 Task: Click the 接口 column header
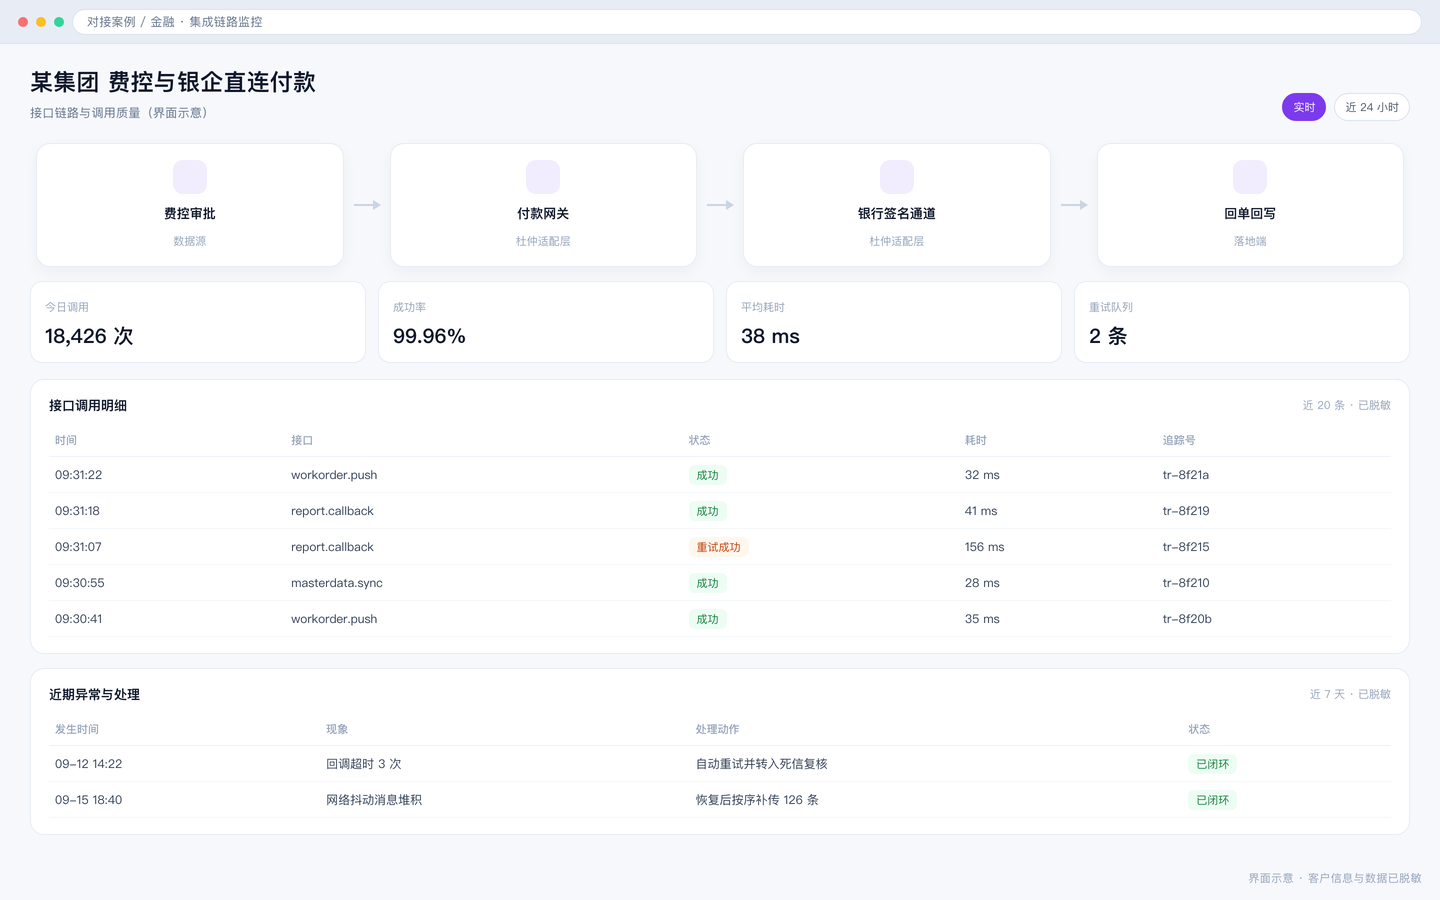click(302, 440)
